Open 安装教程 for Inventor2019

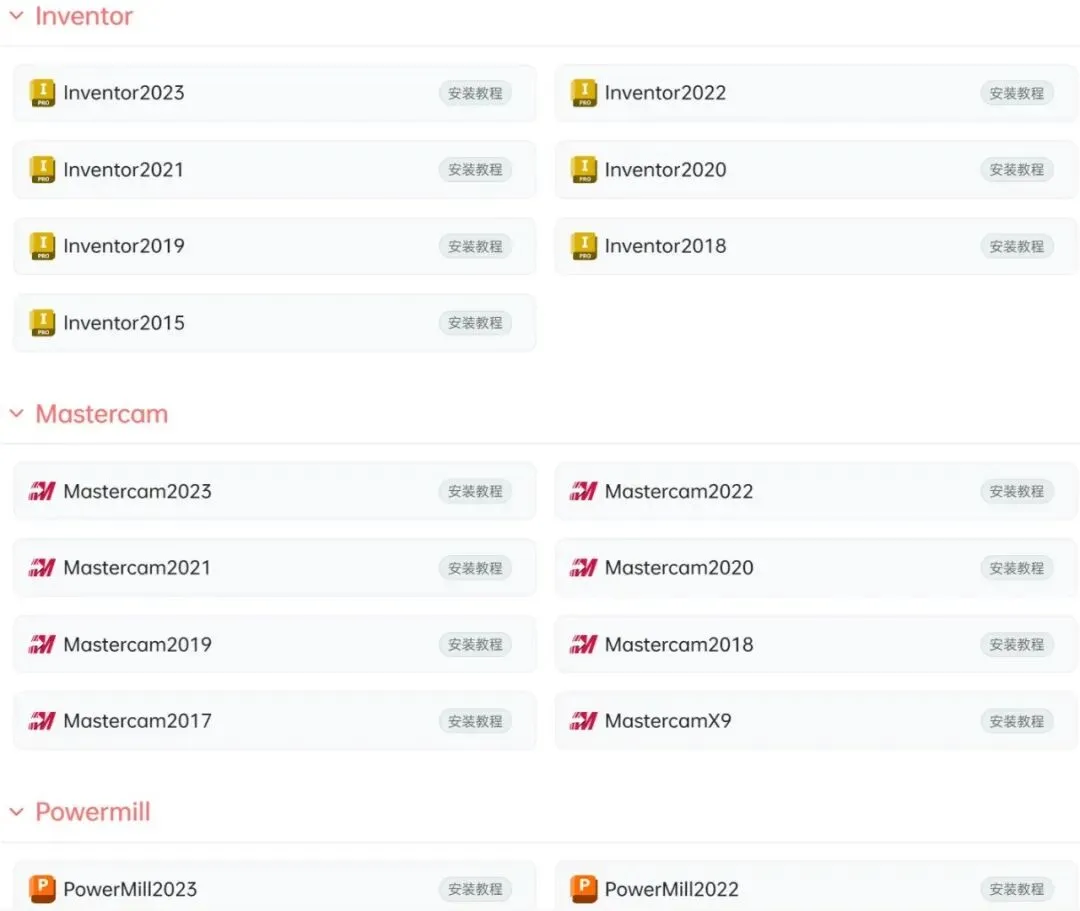point(475,246)
